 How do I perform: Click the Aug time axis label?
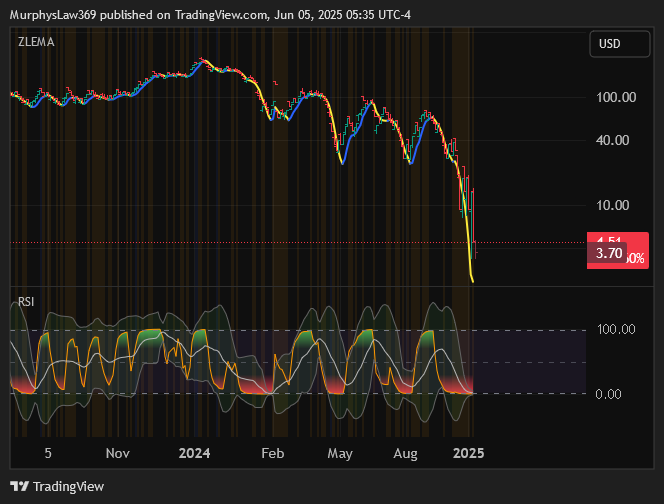[x=405, y=454]
